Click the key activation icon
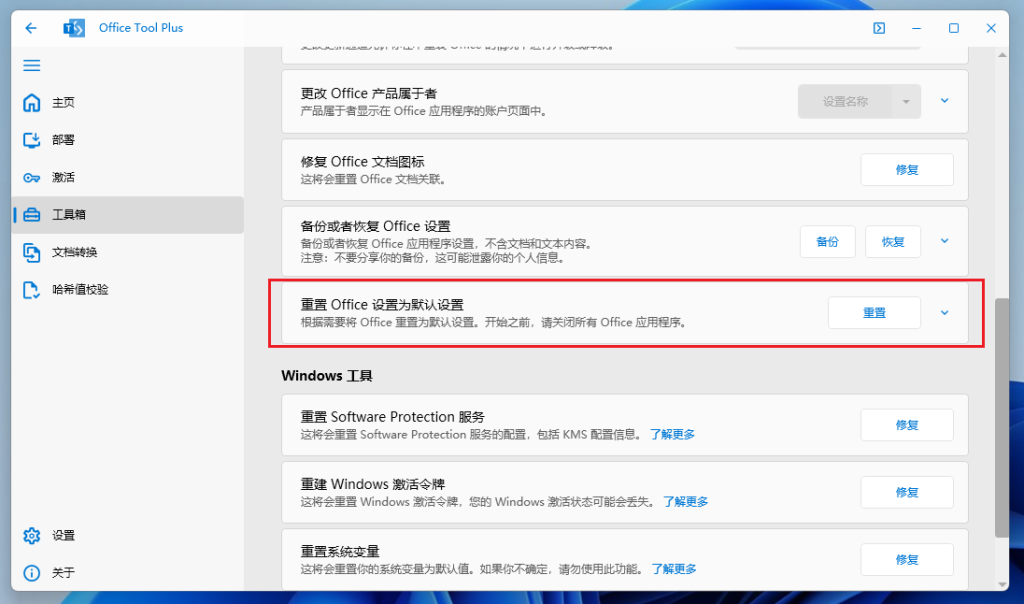The width and height of the screenshot is (1024, 604). click(31, 178)
